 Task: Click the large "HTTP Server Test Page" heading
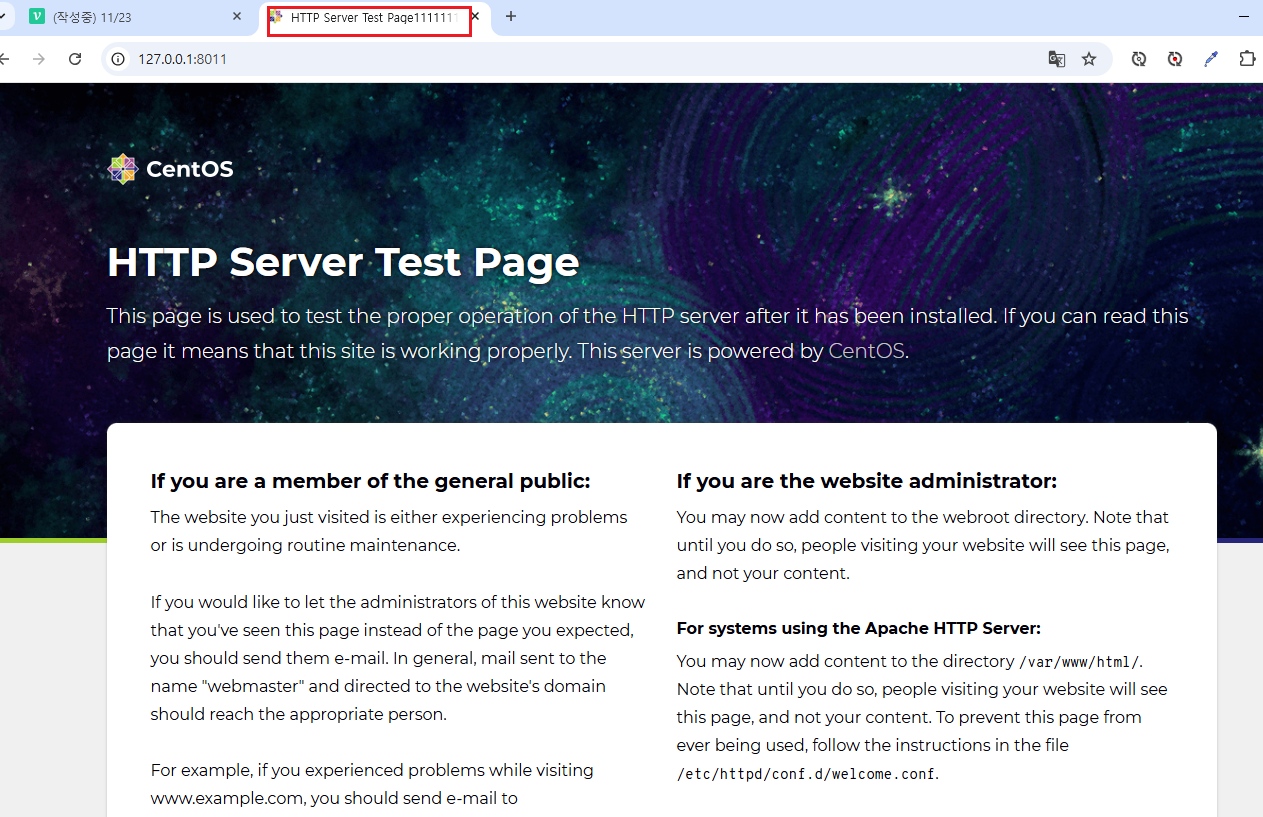pos(343,262)
